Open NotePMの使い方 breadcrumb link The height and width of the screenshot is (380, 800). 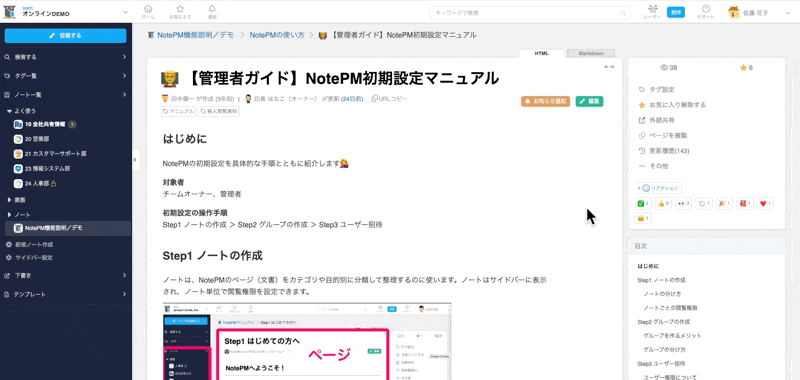277,35
